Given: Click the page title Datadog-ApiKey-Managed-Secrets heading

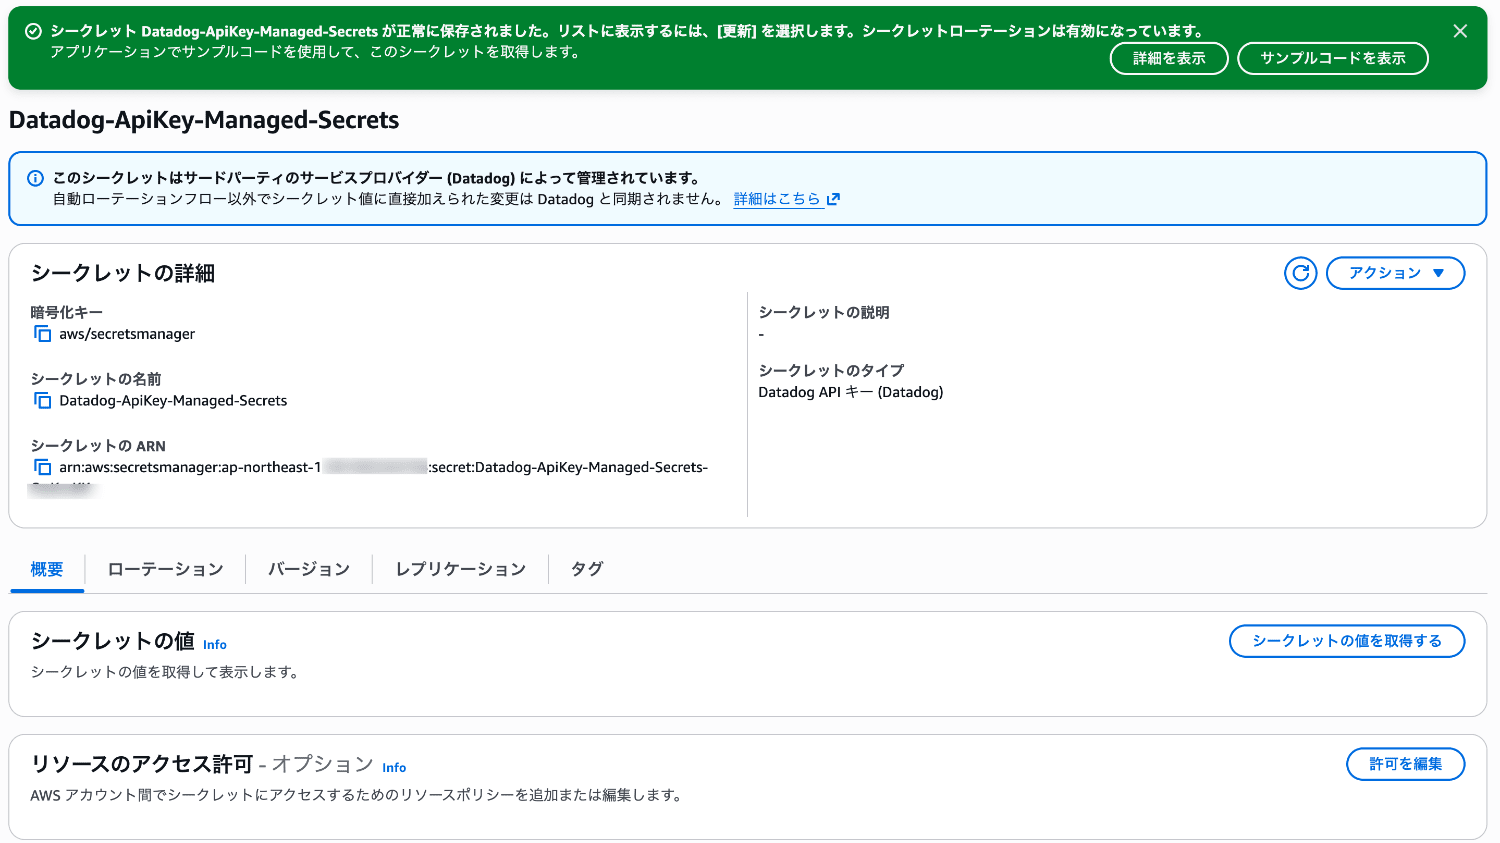Looking at the screenshot, I should coord(204,120).
